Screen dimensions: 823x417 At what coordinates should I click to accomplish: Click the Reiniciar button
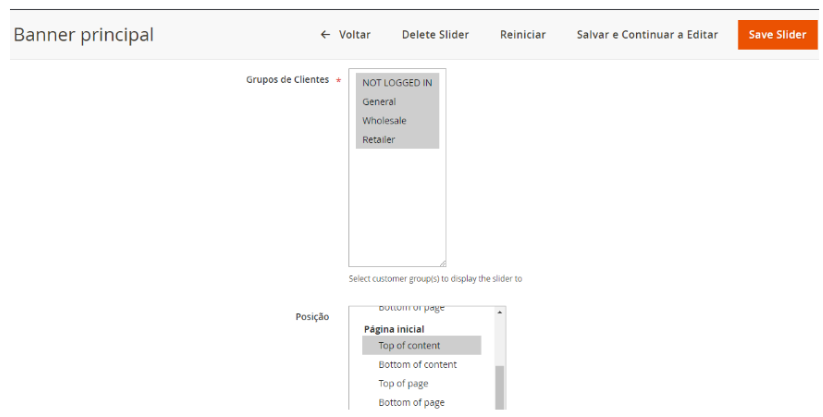point(522,35)
